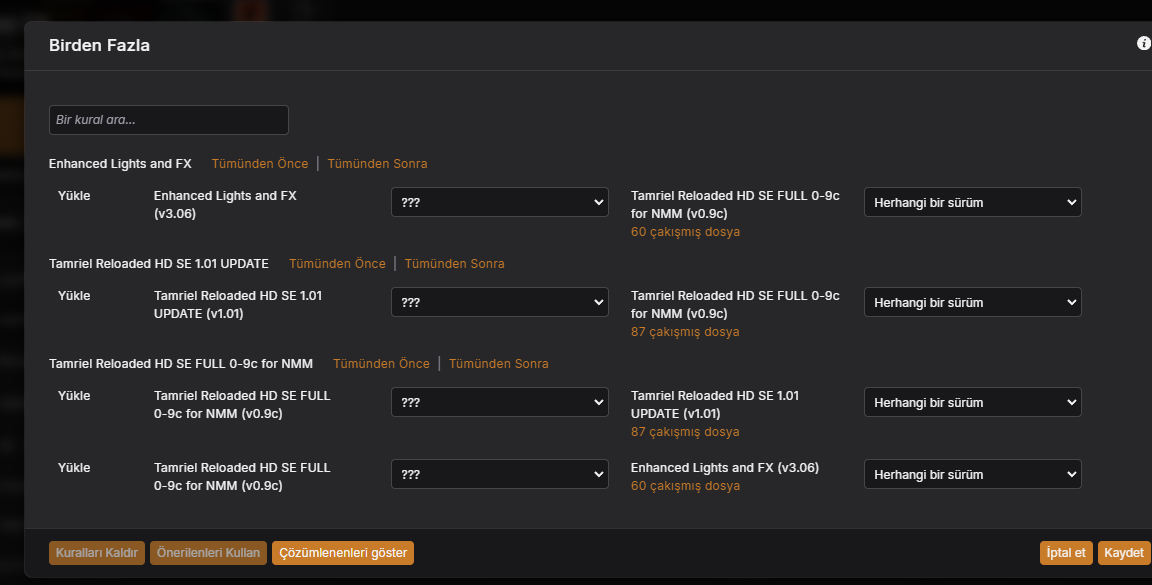Screen dimensions: 1152x585
Task: Click '60 çakışmış dosya' under Enhanced Lights and FX (v3.06)
Action: click(685, 485)
